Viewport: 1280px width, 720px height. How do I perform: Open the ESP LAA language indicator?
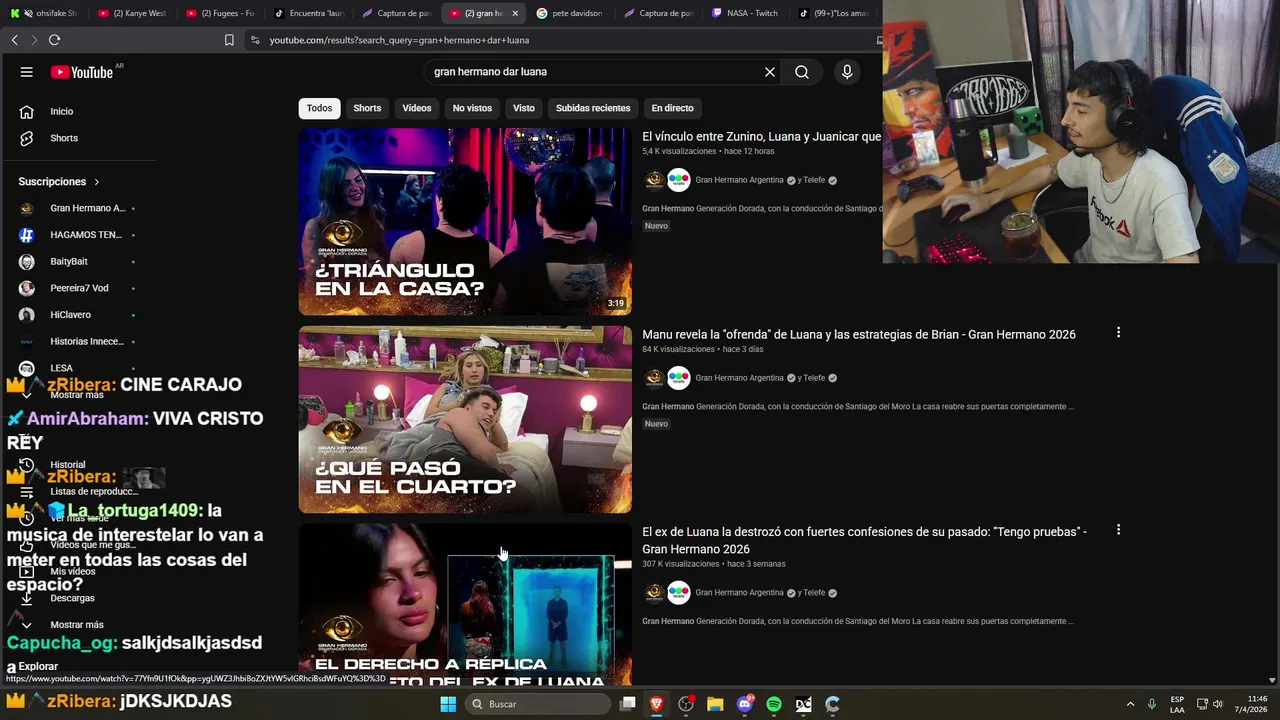point(1177,704)
